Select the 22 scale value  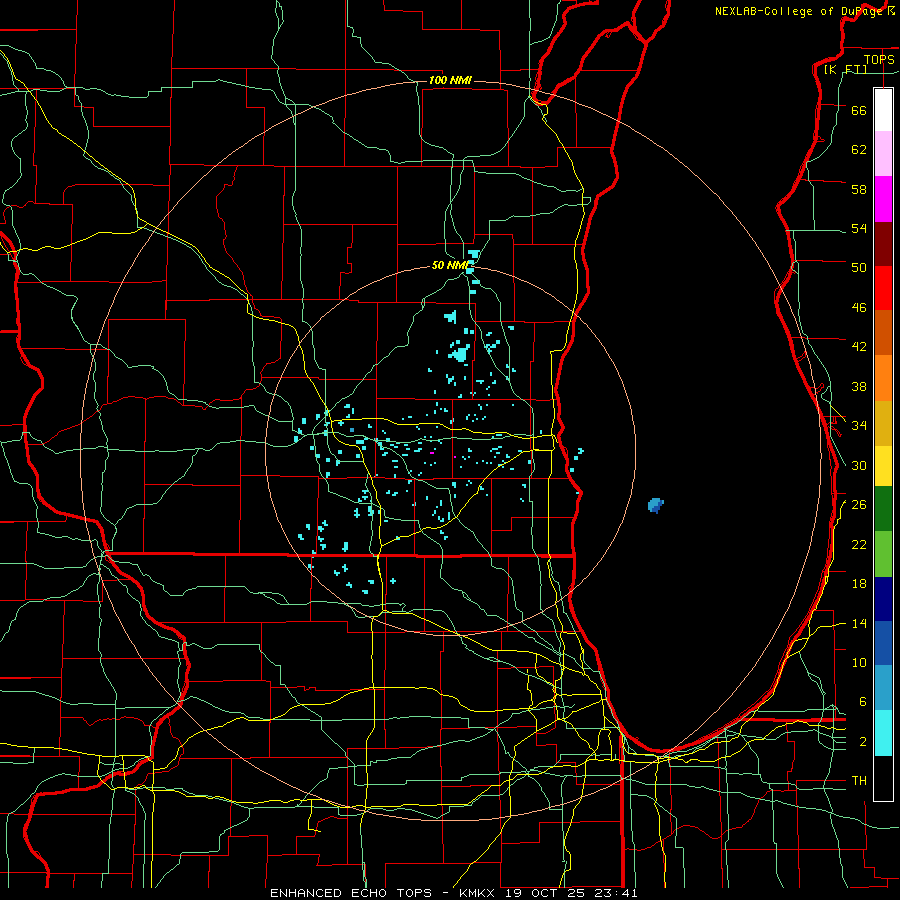pos(859,544)
